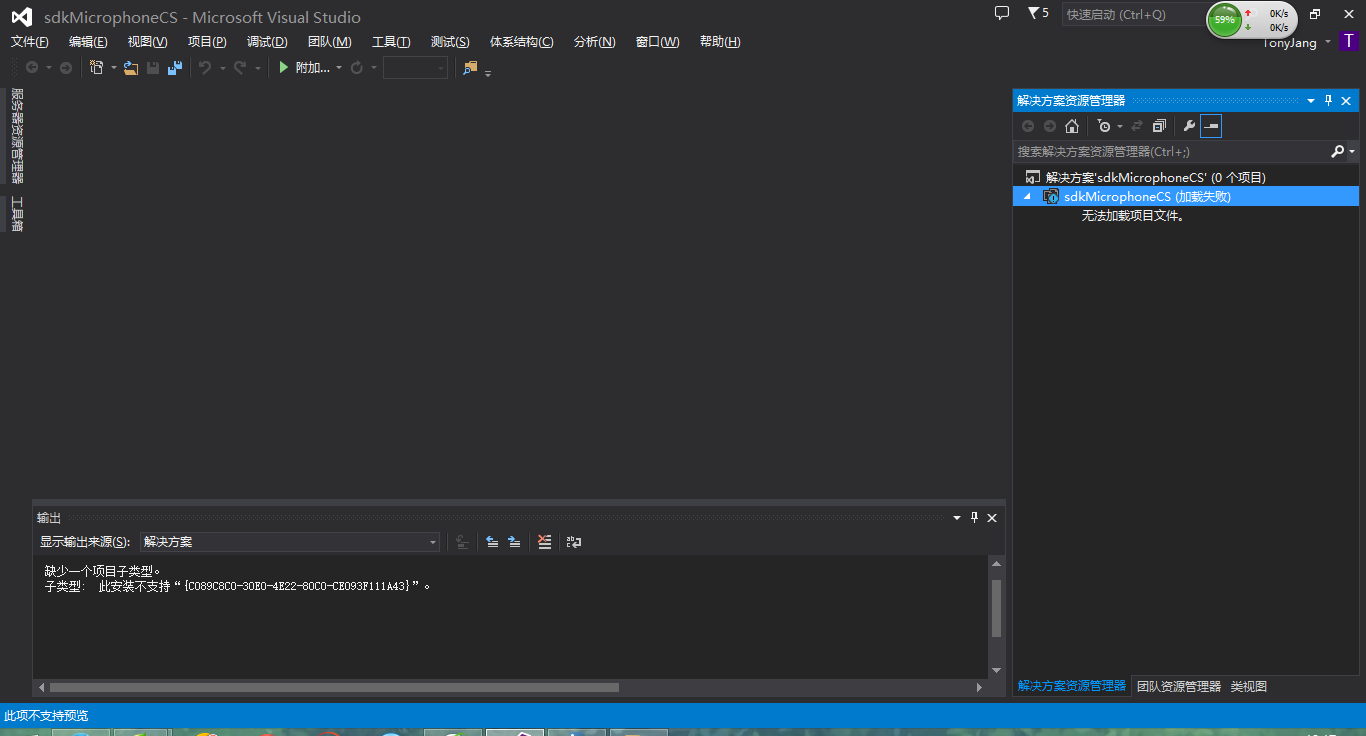The width and height of the screenshot is (1366, 736).
Task: Toggle auto-hide pin of Output panel
Action: pos(975,518)
